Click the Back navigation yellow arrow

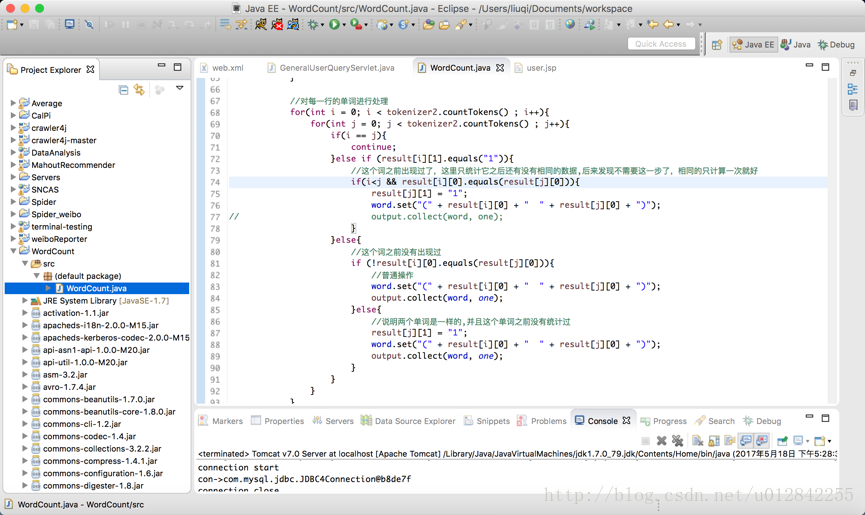(x=669, y=24)
